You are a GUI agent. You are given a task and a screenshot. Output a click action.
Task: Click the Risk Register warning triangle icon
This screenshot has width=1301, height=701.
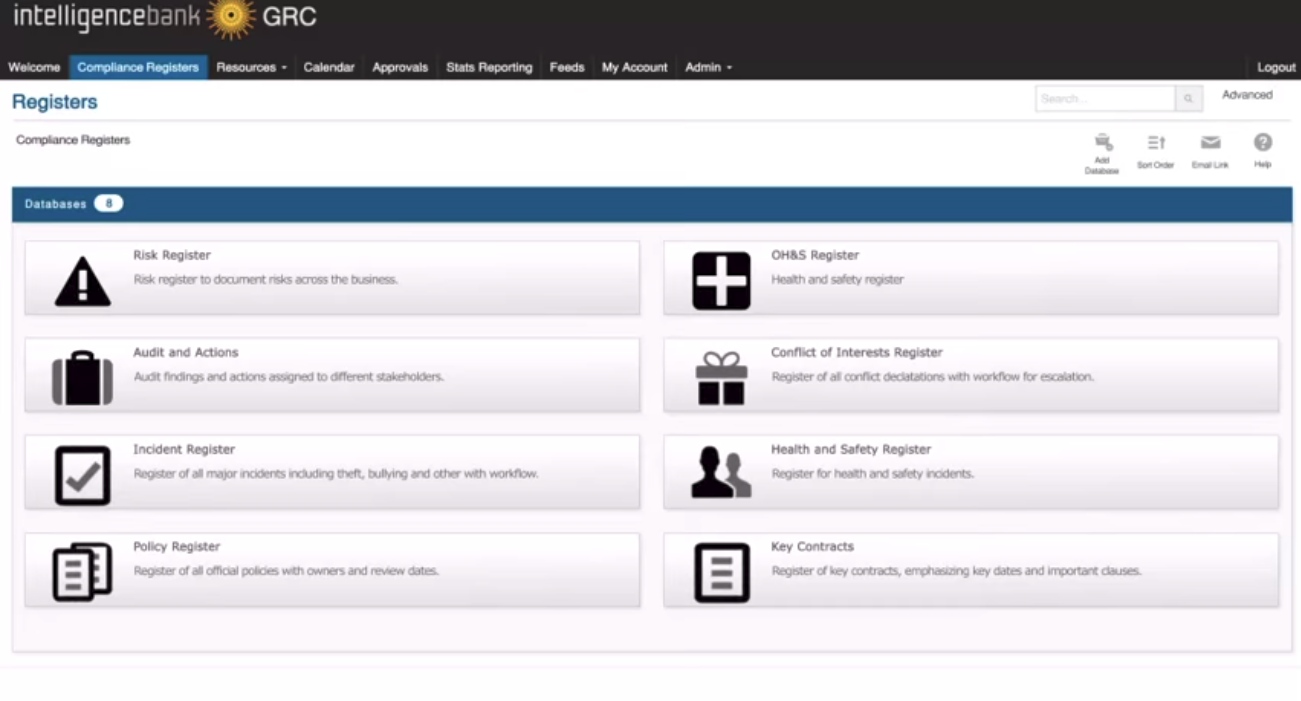click(82, 281)
